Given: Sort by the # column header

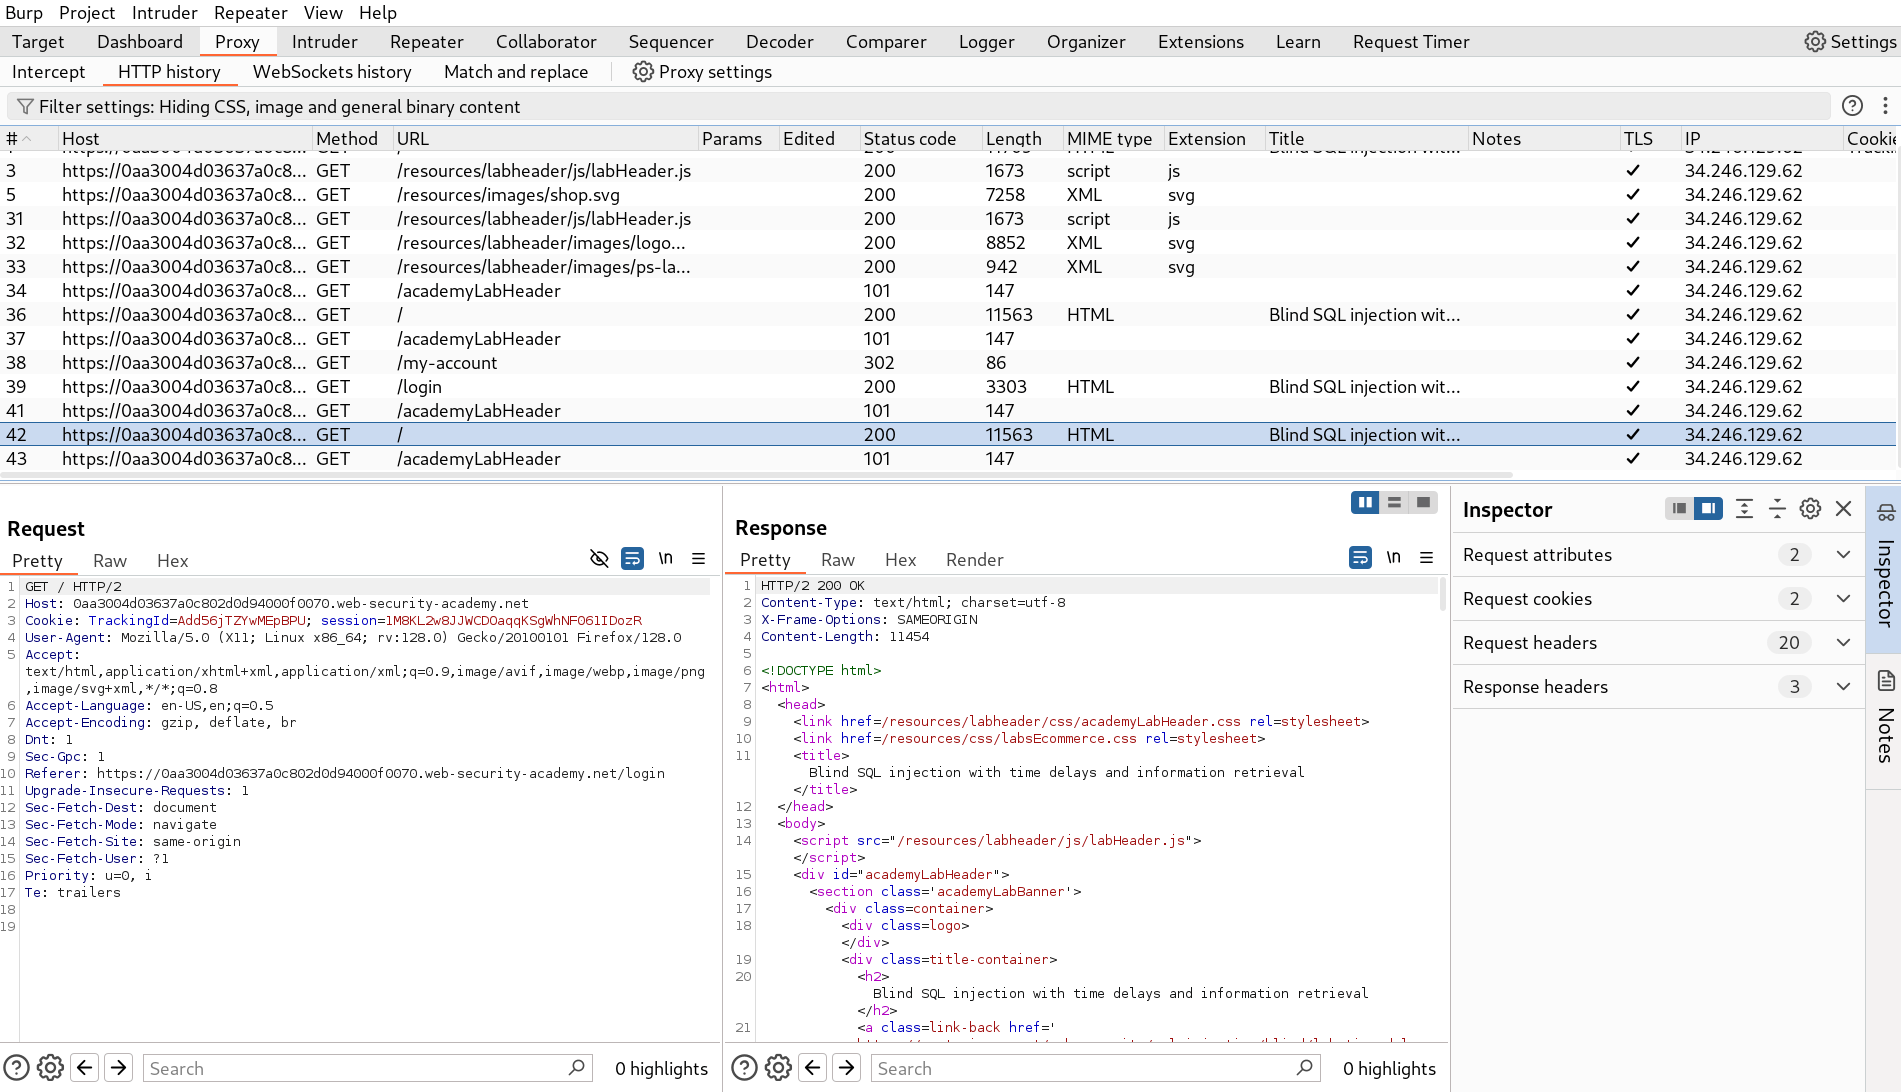Looking at the screenshot, I should [x=28, y=138].
